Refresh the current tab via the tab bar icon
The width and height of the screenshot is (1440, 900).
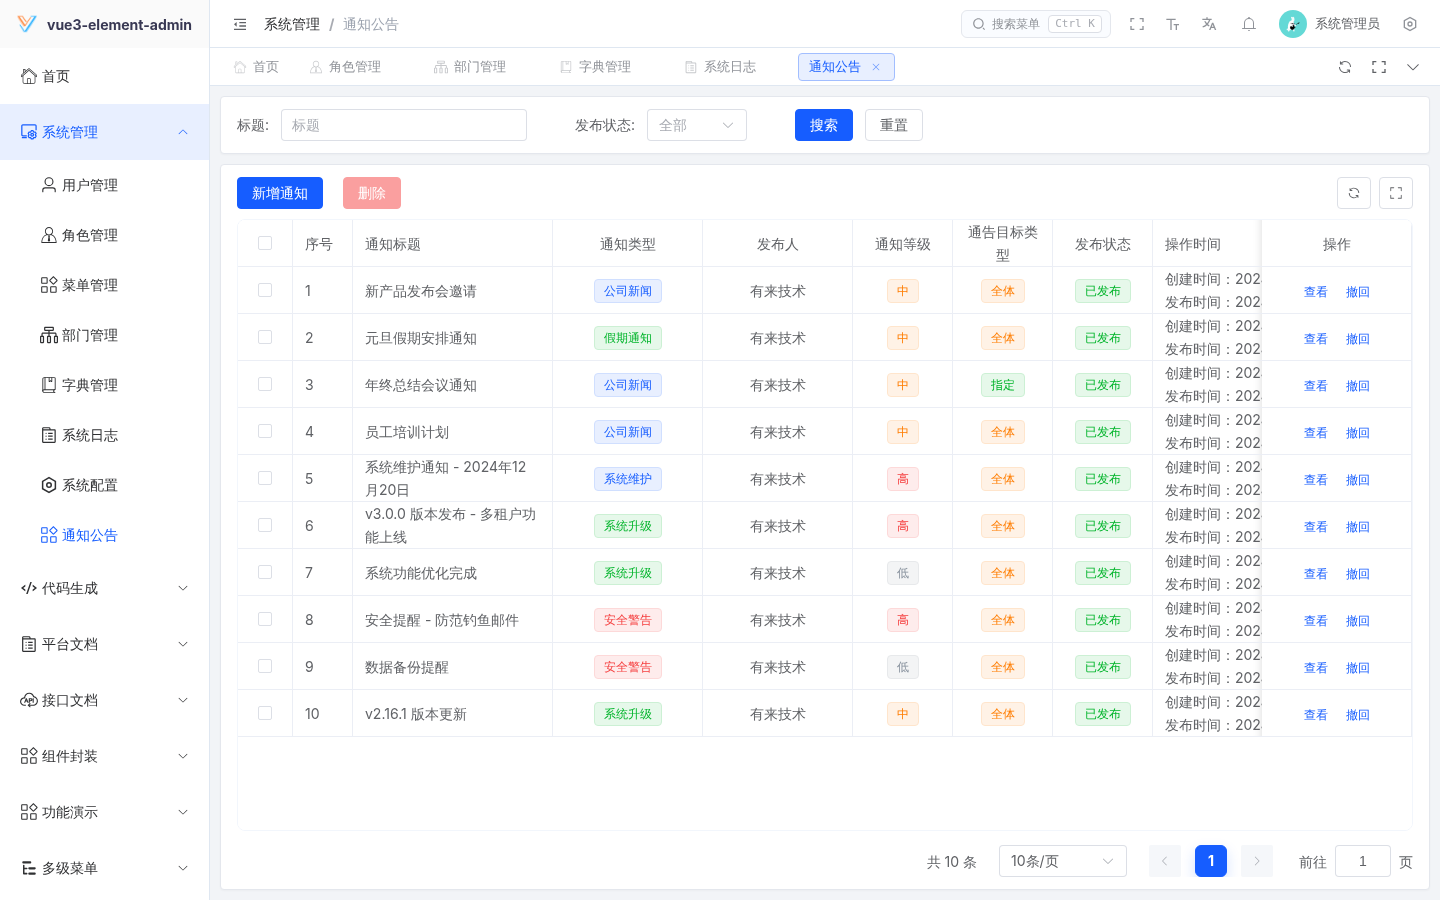point(1345,67)
